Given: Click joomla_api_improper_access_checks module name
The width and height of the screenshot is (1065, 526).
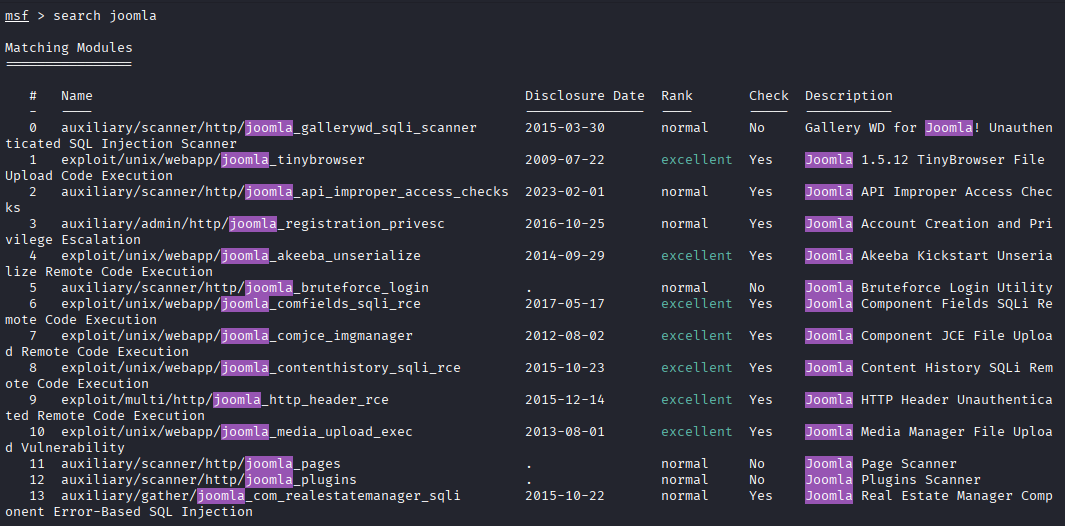Looking at the screenshot, I should point(285,192).
